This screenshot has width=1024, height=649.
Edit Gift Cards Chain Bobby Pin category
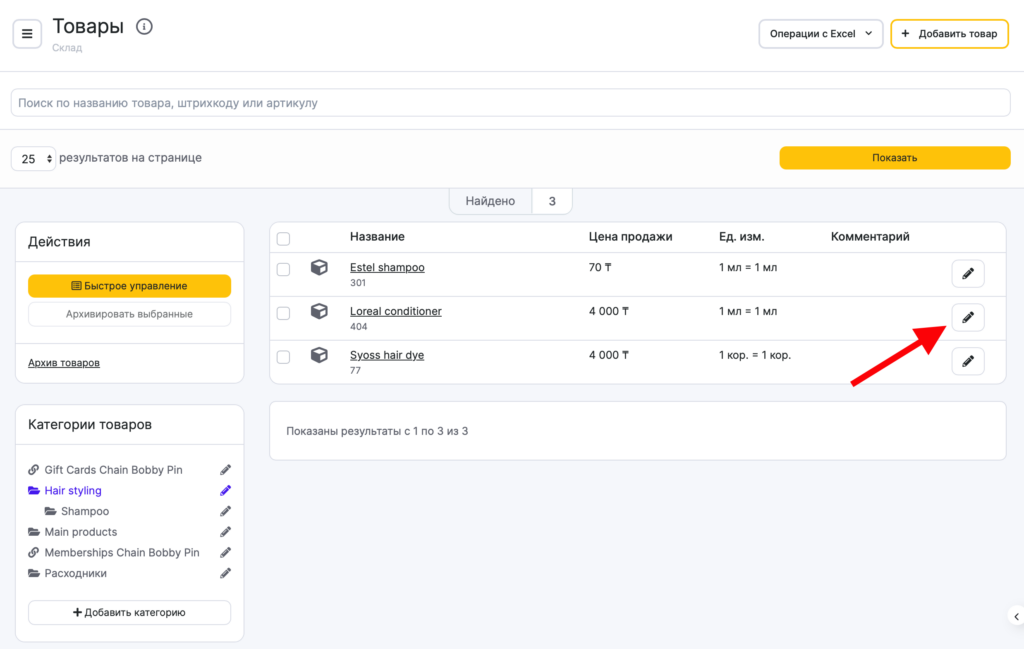pyautogui.click(x=226, y=470)
